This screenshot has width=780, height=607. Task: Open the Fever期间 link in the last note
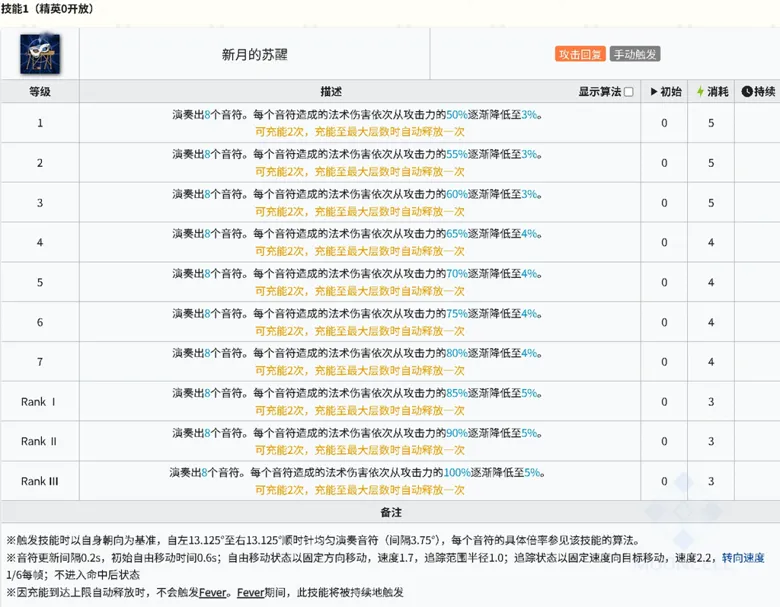[251, 593]
